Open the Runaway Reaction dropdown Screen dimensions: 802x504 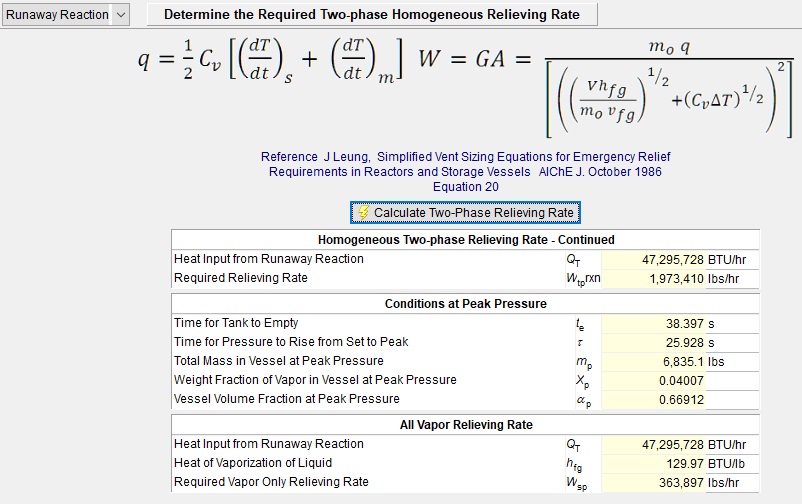65,15
